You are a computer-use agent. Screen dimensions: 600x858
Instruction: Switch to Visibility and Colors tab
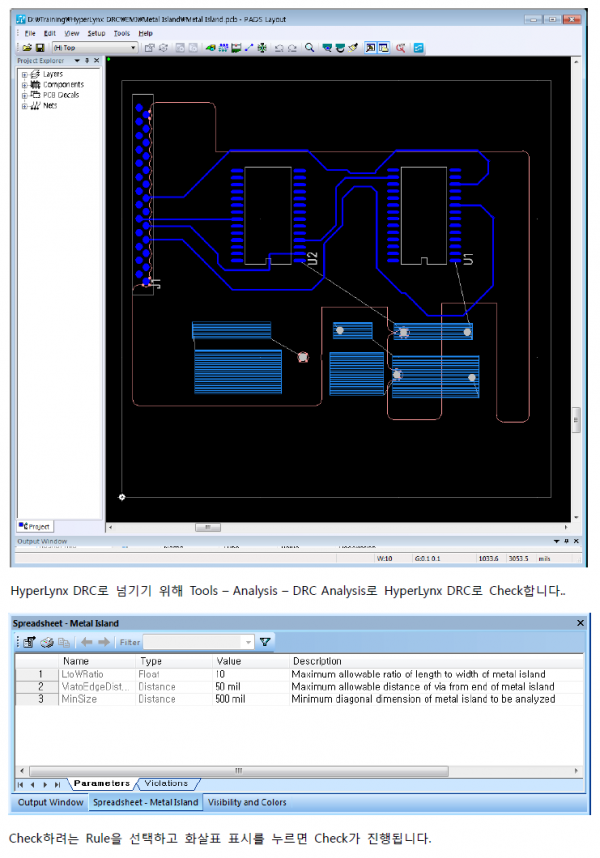click(x=246, y=802)
